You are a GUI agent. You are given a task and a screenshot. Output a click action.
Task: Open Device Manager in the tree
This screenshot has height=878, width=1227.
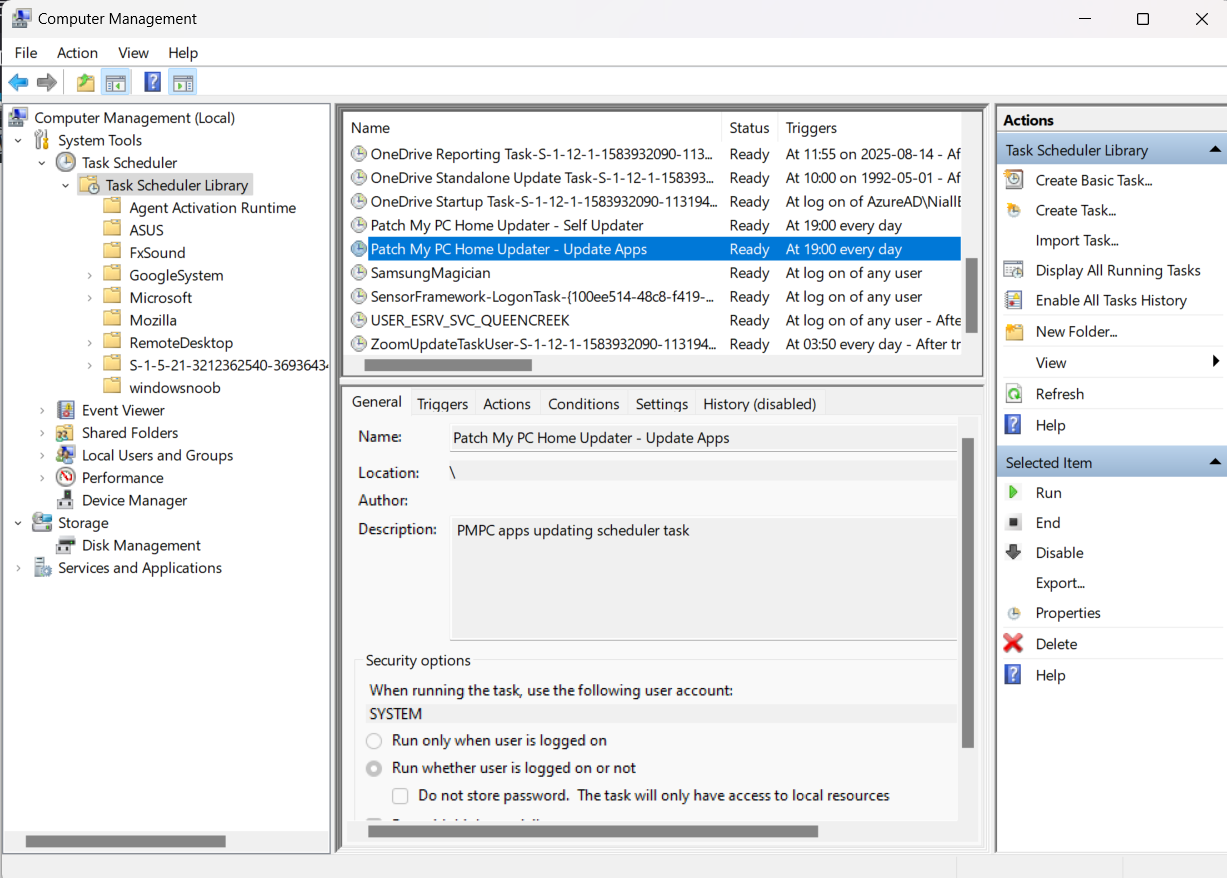[x=134, y=500]
